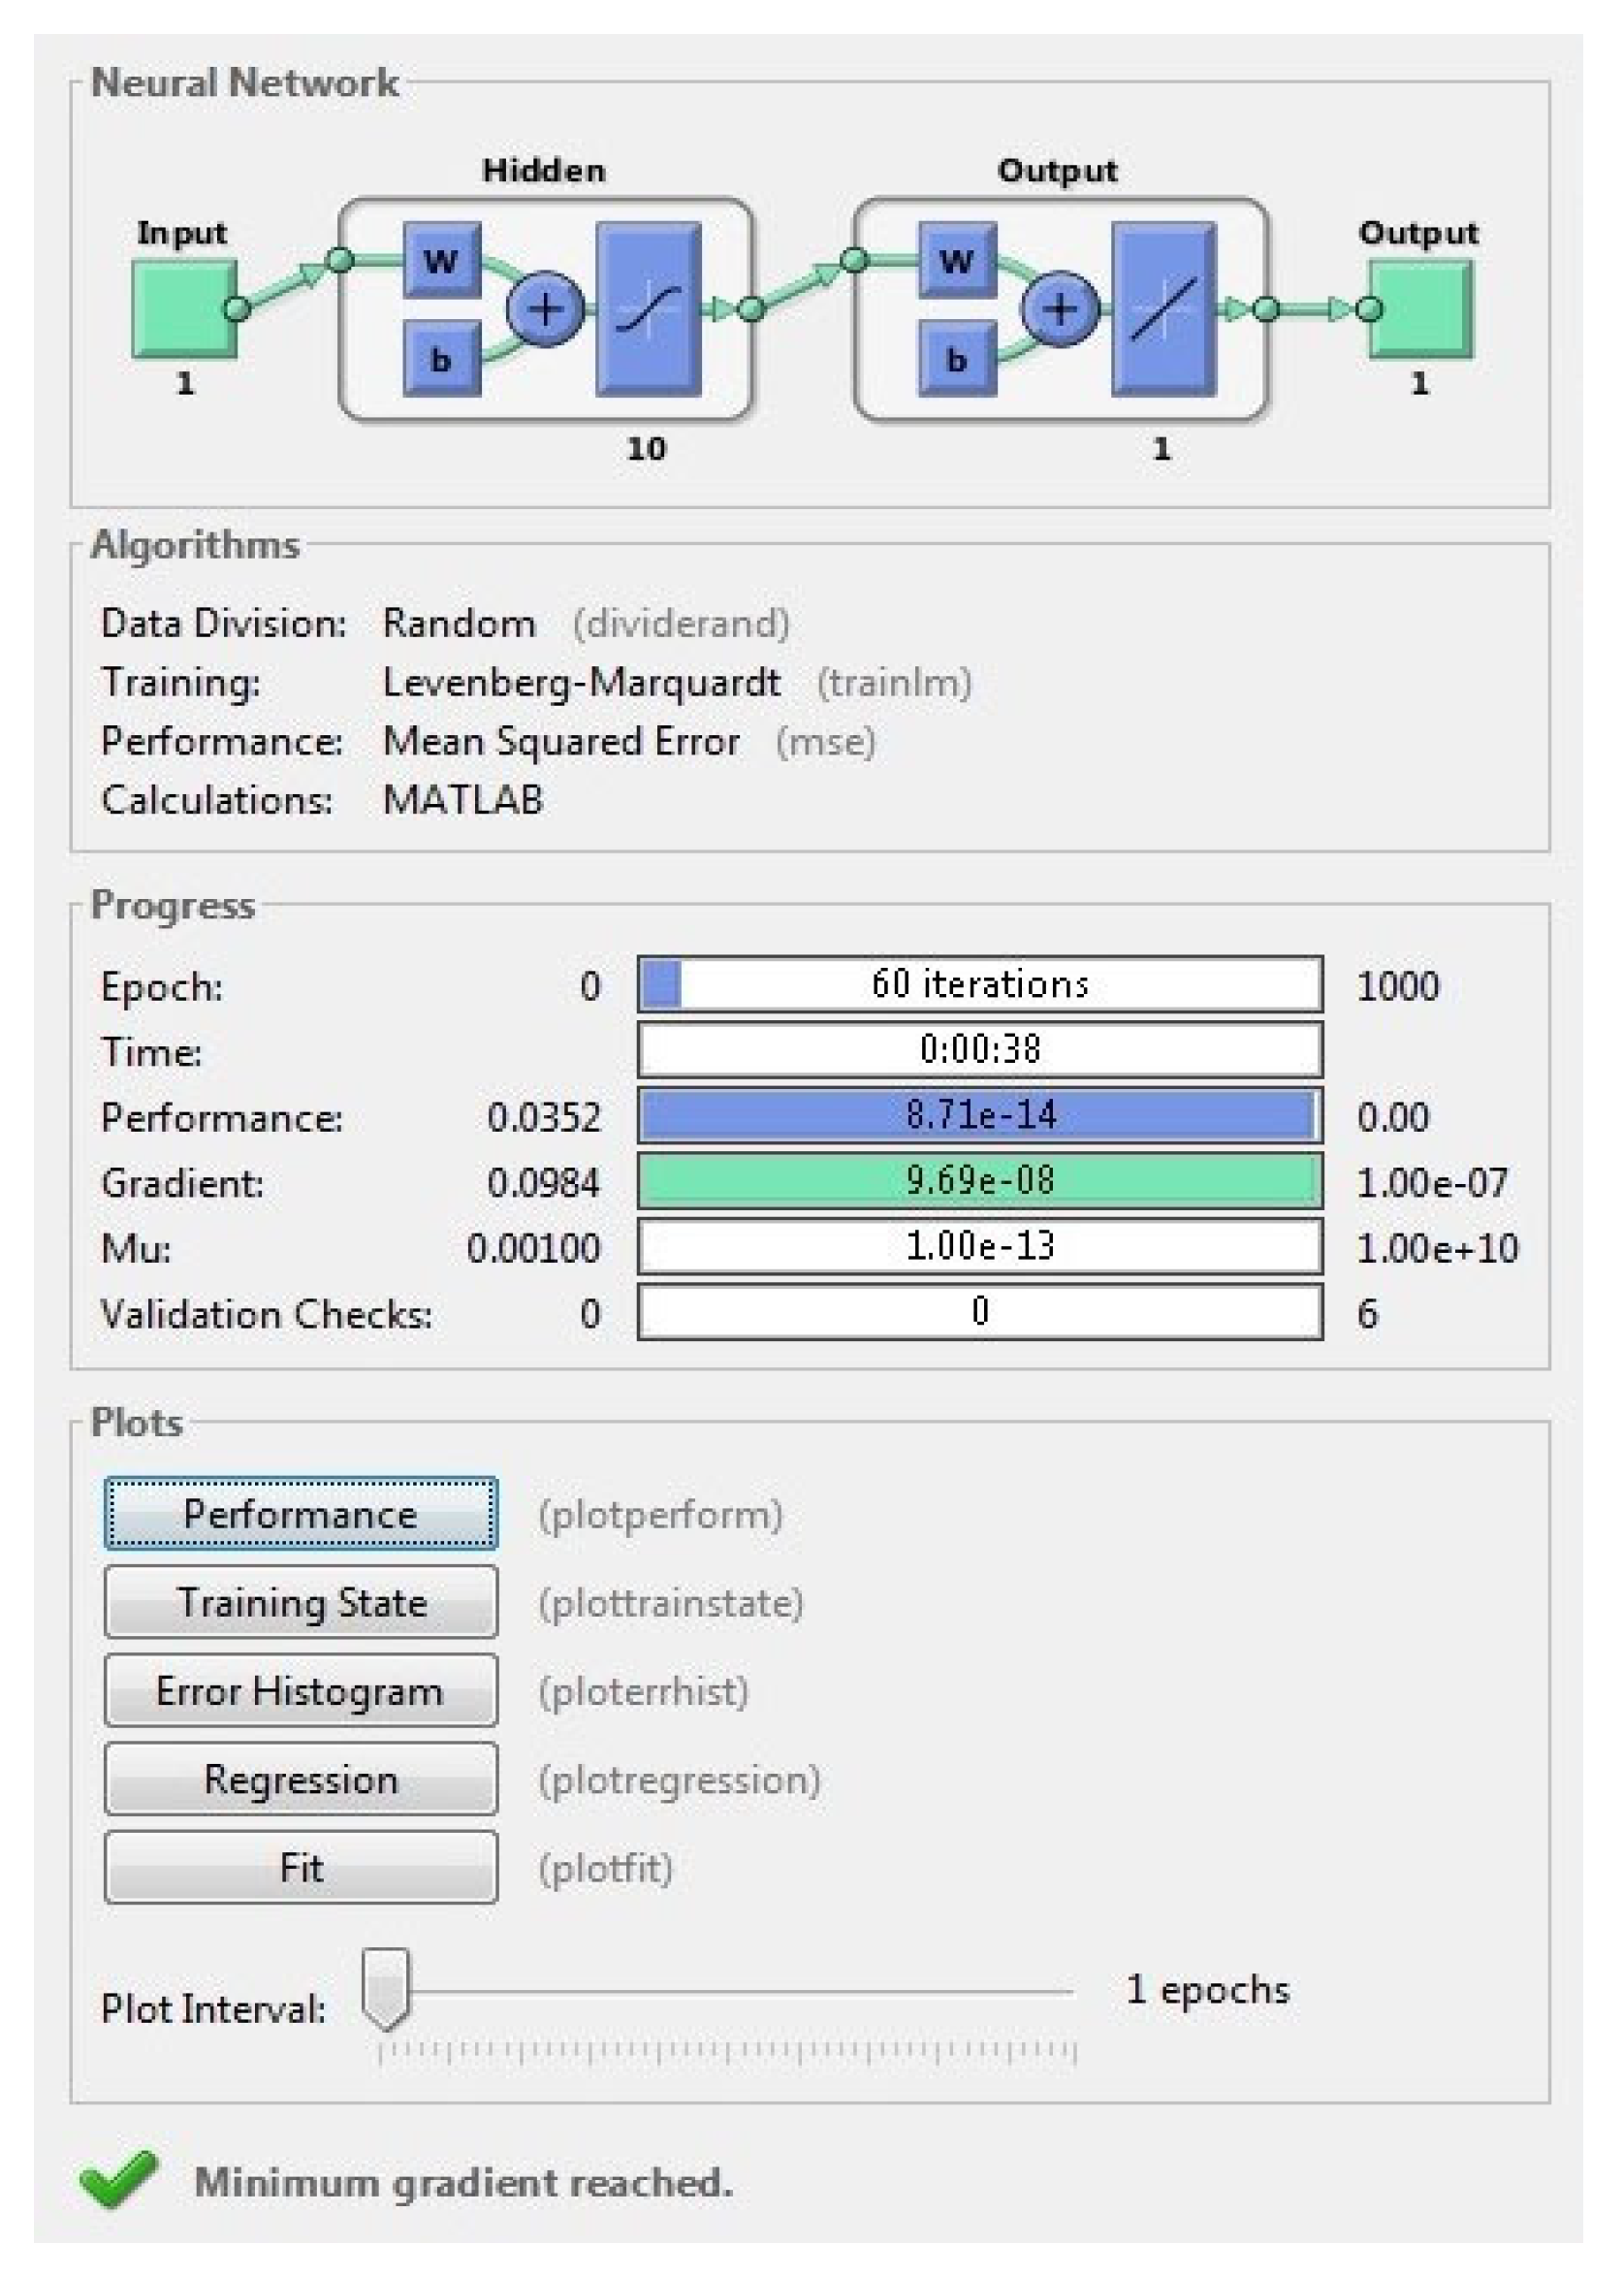Image resolution: width=1624 pixels, height=2277 pixels.
Task: Click the Validation Checks bar showing 0
Action: [x=980, y=1311]
